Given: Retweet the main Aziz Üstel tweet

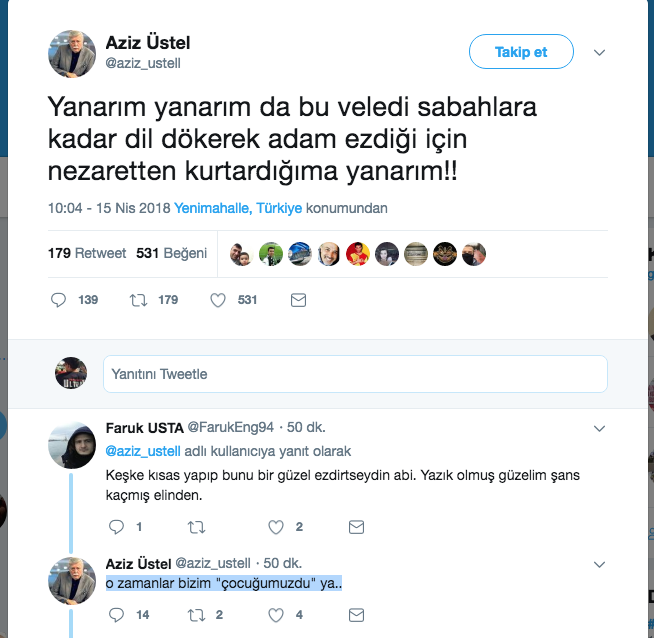Looking at the screenshot, I should point(140,299).
